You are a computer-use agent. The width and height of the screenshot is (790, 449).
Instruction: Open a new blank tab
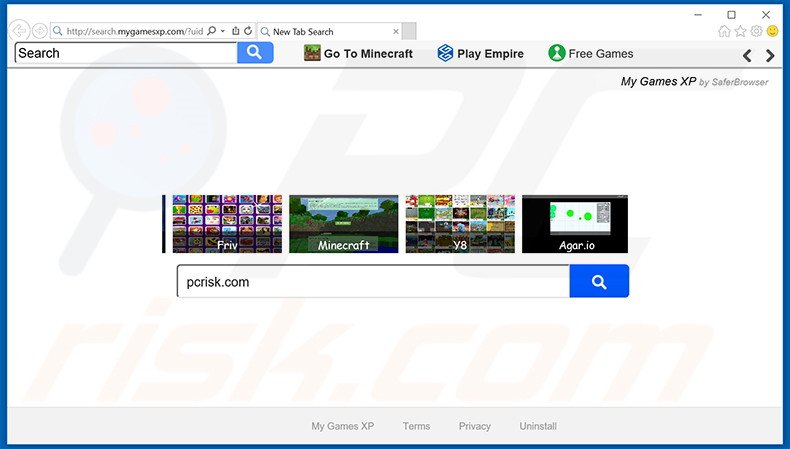(409, 32)
